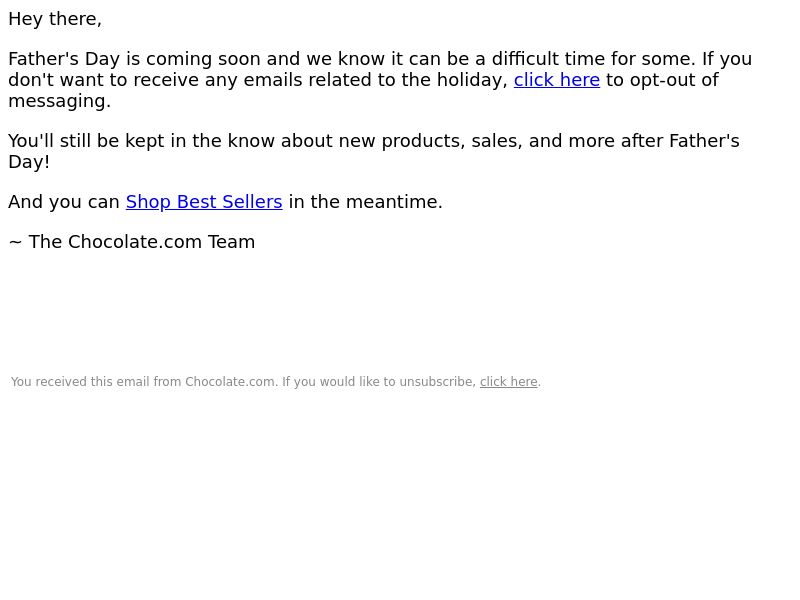Click 'If you would like to unsubscribe,' text

point(379,382)
